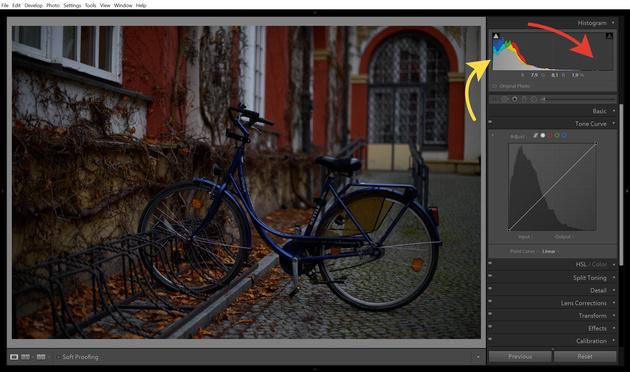Select the Radial Filter tool
Viewport: 630px width, 372px height.
pos(534,99)
